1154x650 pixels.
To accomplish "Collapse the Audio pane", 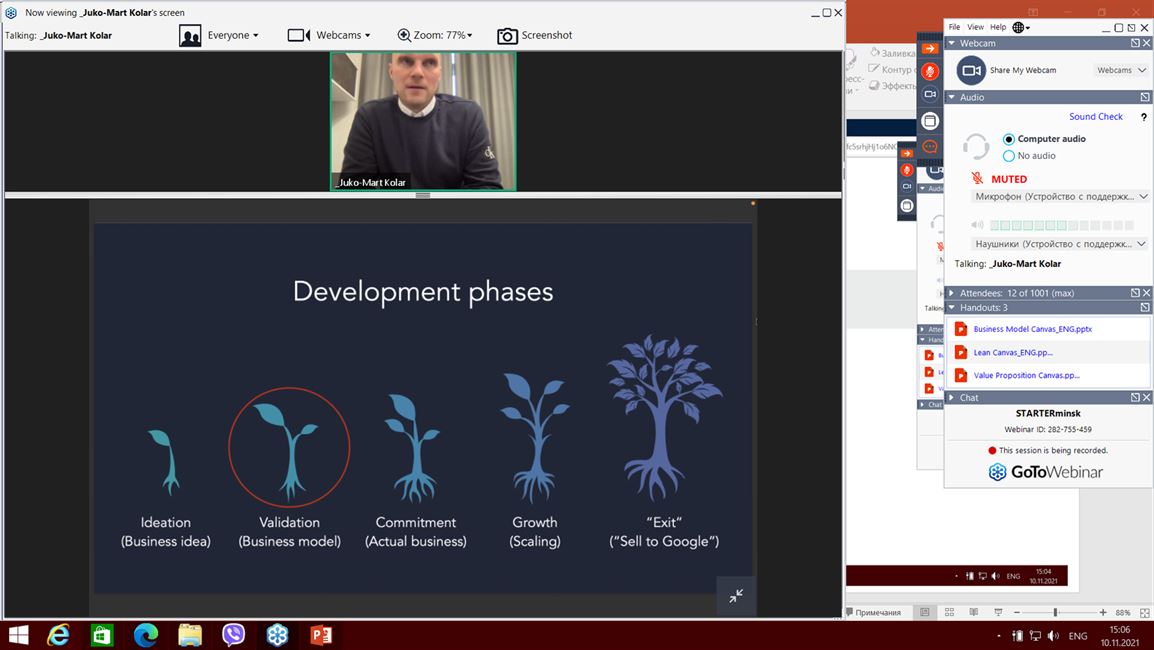I will pos(952,97).
